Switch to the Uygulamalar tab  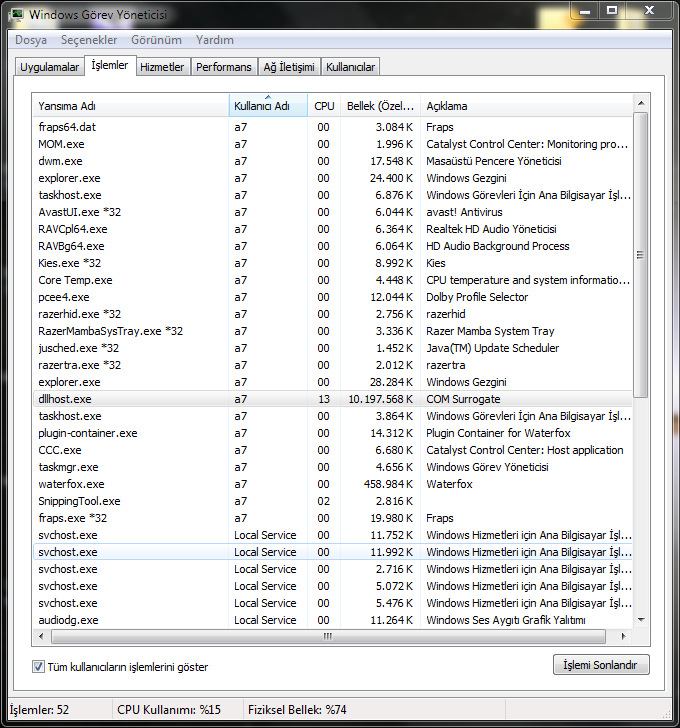pos(49,67)
